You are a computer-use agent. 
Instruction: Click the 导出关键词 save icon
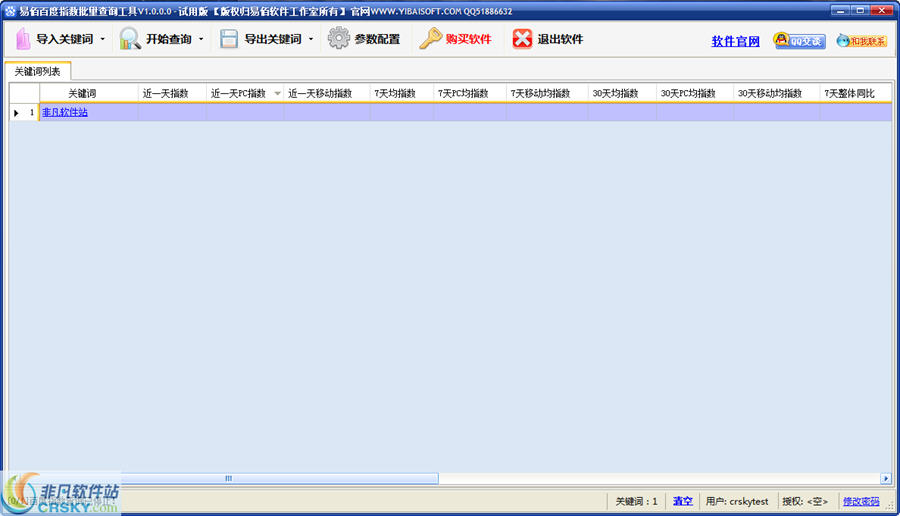pos(228,39)
